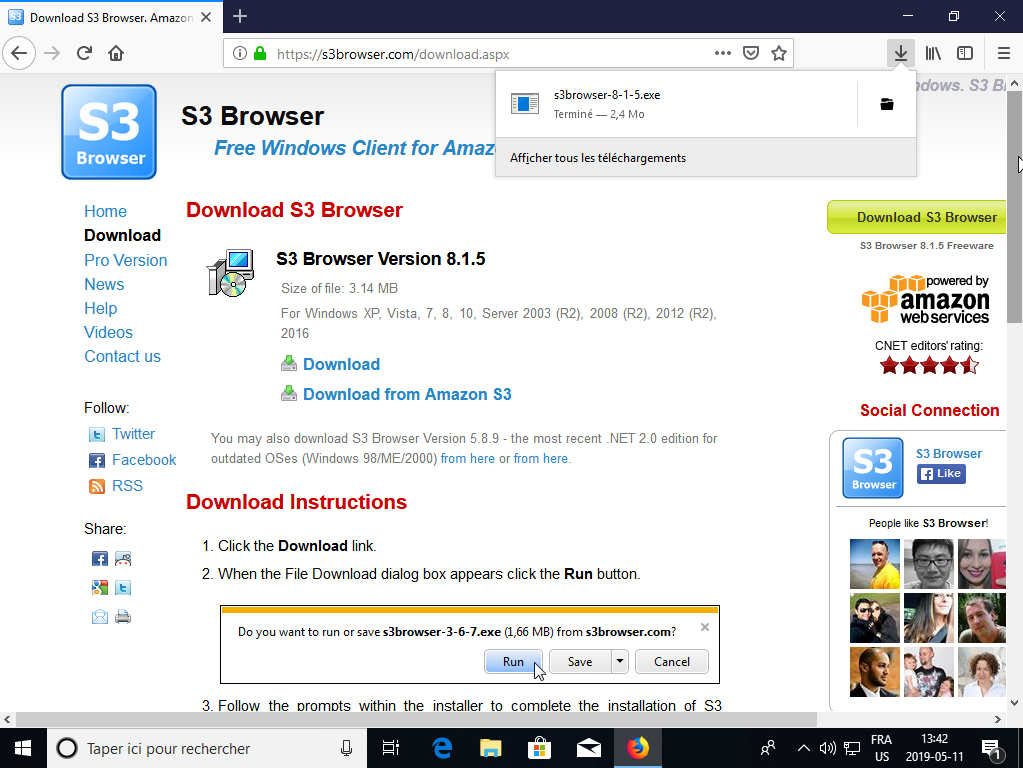Click the taskbar search box
1023x768 pixels.
(206, 748)
